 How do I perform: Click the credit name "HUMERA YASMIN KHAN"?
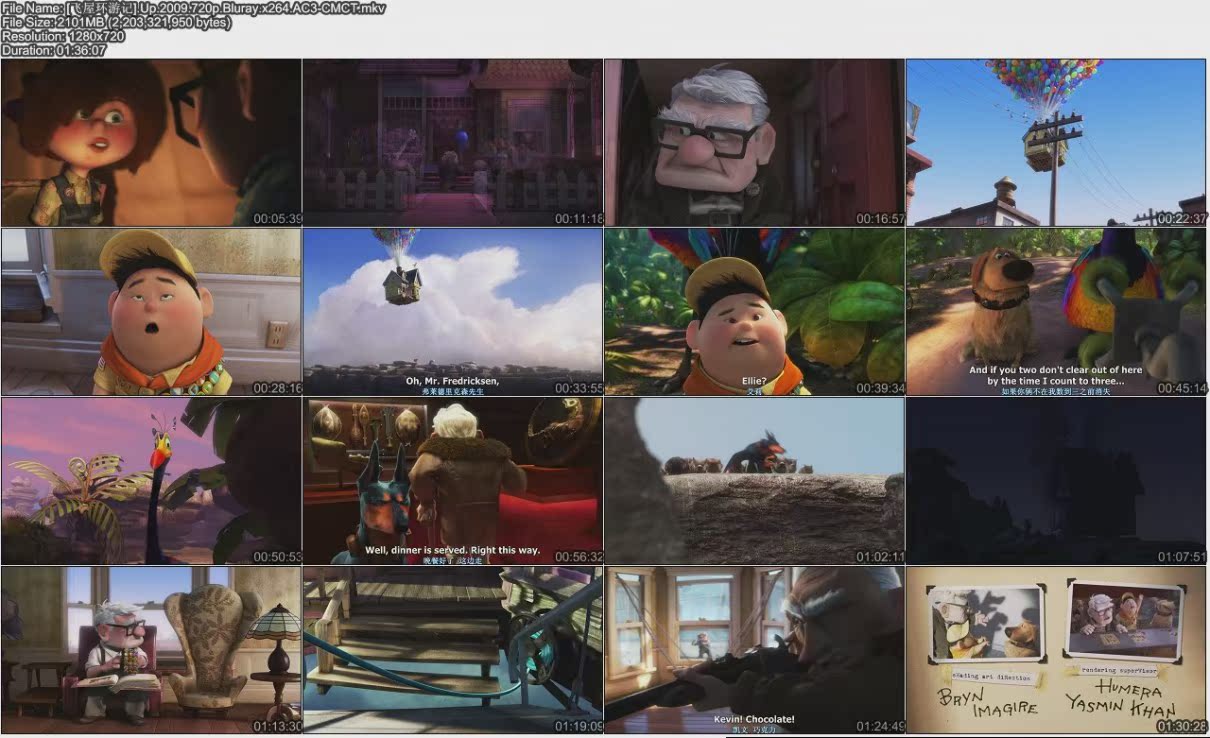[1122, 700]
